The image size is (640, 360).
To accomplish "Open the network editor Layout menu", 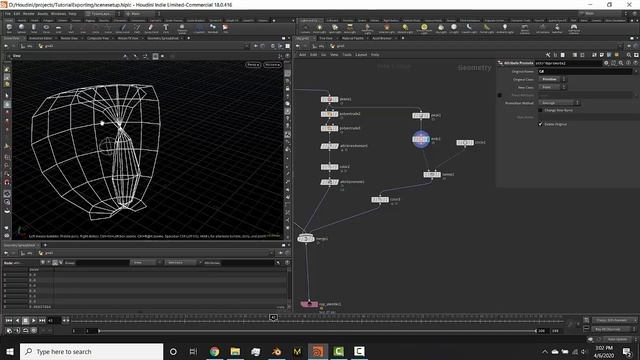I will pyautogui.click(x=361, y=55).
